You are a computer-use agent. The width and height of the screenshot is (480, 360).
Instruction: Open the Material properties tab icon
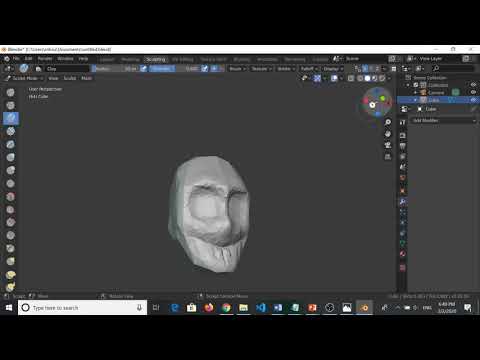tap(403, 254)
